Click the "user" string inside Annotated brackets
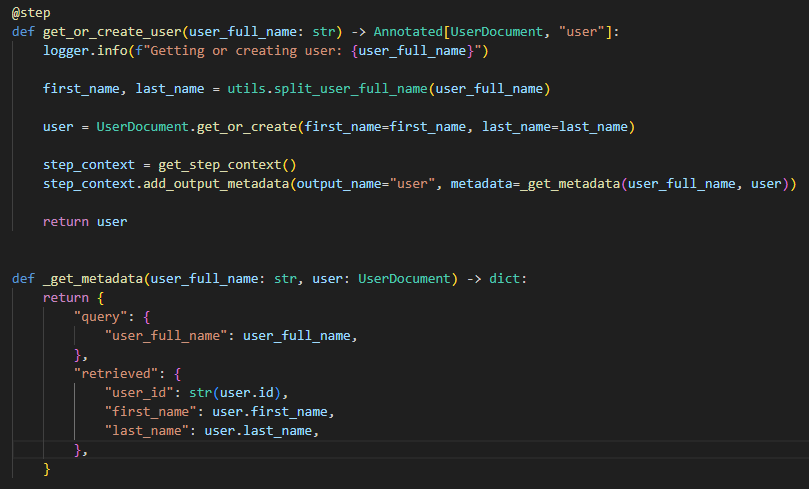The image size is (809, 489). (x=582, y=32)
